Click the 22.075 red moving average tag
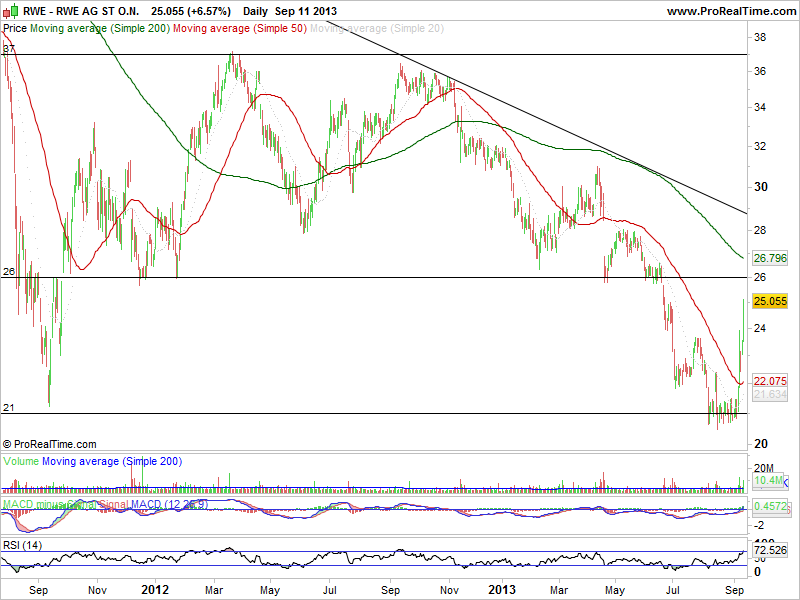 [x=770, y=381]
